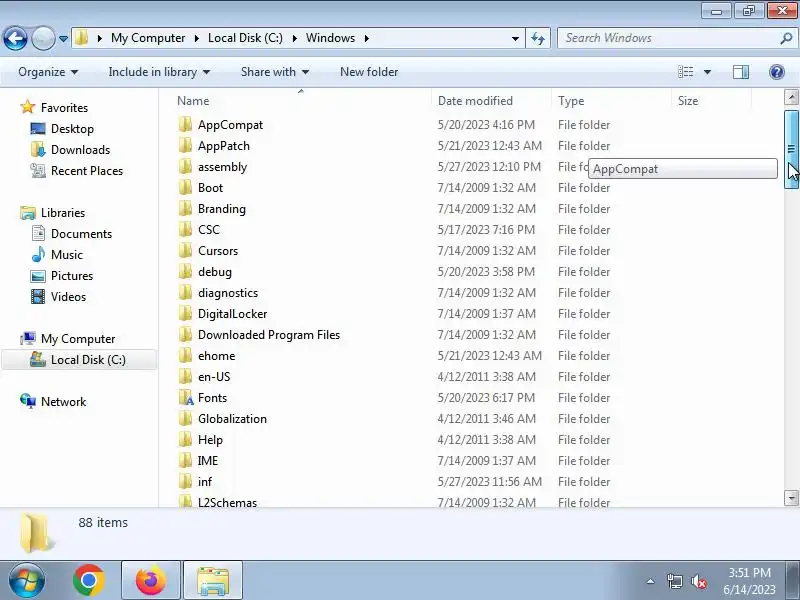Viewport: 800px width, 600px height.
Task: Select the Downloaded Program Files folder
Action: point(269,335)
